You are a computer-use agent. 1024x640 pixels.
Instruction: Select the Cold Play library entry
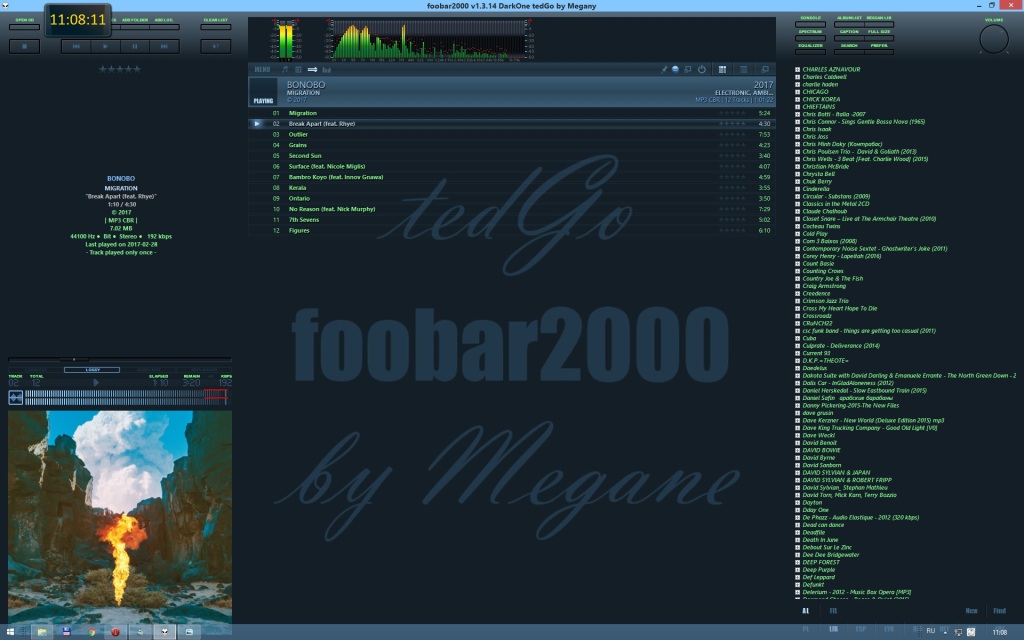click(815, 234)
